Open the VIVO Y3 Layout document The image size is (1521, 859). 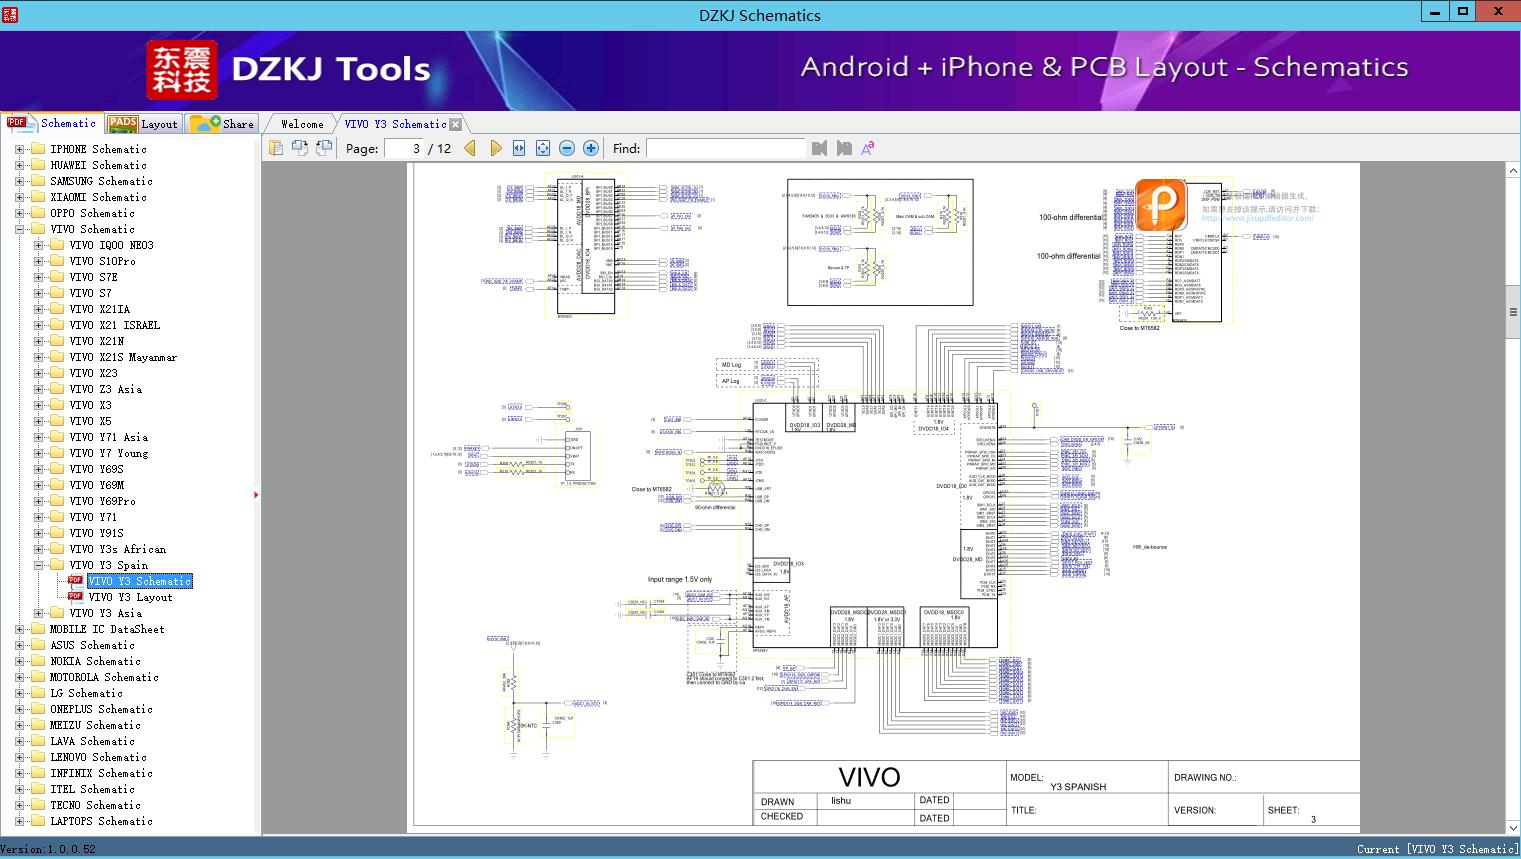pyautogui.click(x=132, y=597)
